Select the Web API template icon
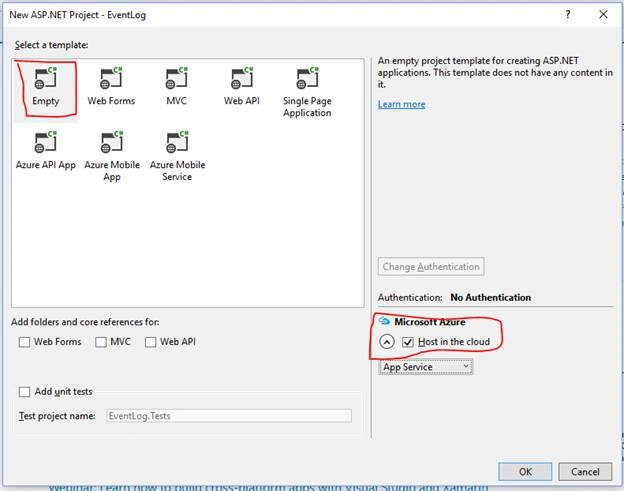 242,78
